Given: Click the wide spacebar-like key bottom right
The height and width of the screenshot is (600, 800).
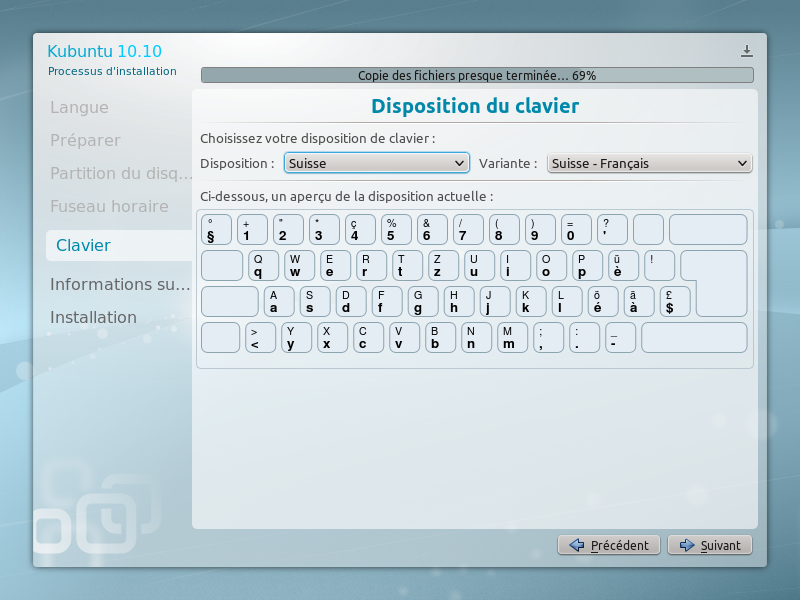Looking at the screenshot, I should (x=694, y=338).
